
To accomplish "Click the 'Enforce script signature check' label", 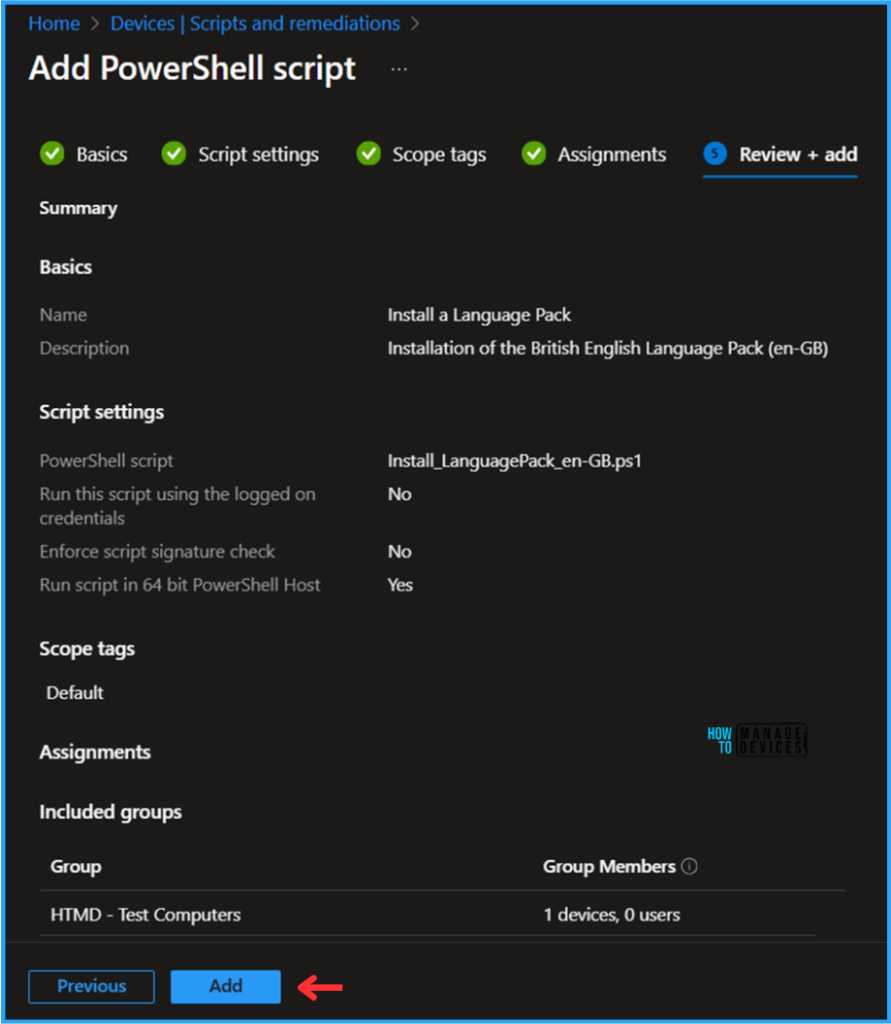I will 157,552.
